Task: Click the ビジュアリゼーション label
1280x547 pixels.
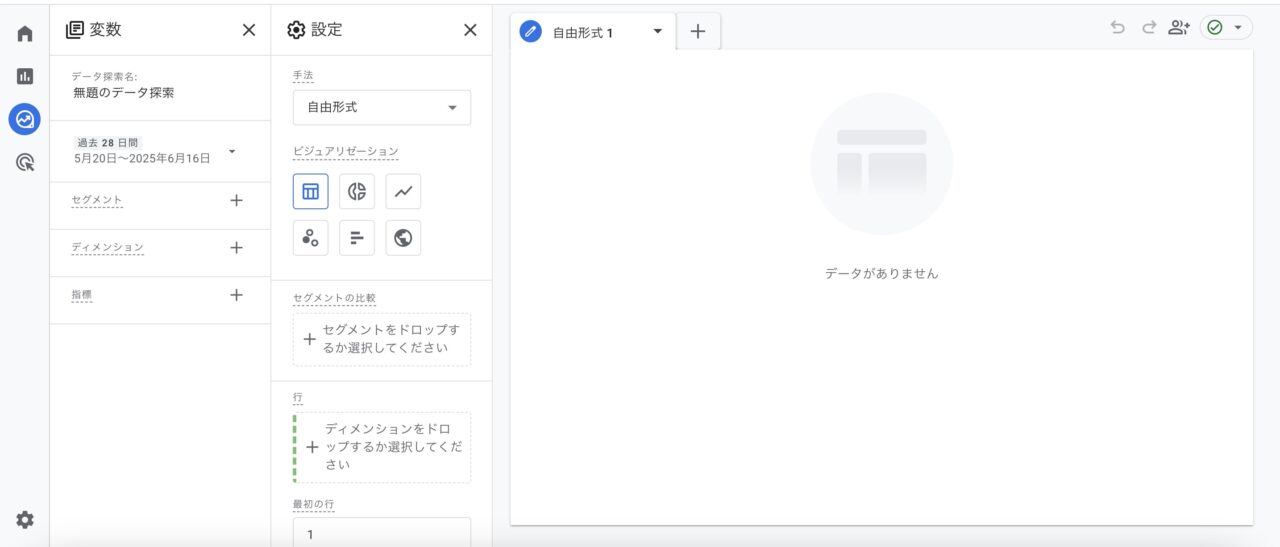Action: (345, 151)
